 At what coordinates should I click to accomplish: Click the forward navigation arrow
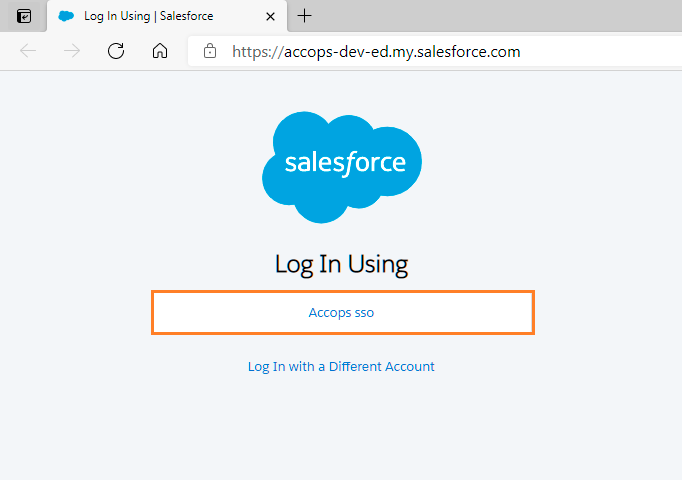click(72, 51)
